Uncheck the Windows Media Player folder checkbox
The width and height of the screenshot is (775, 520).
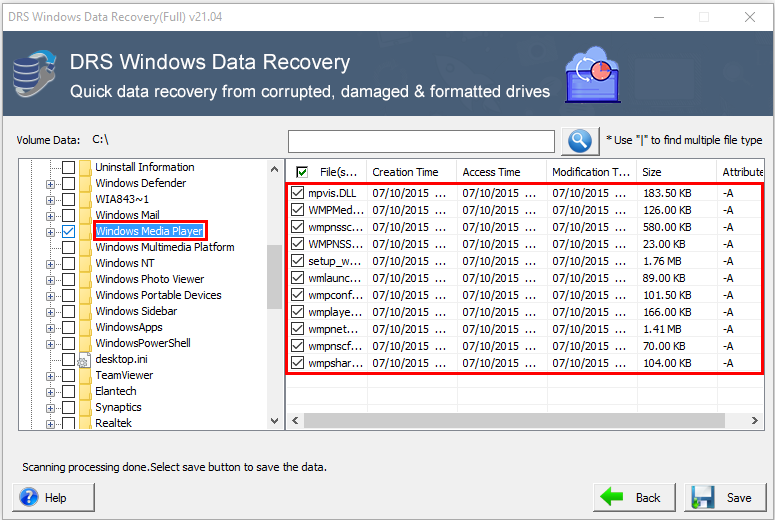point(69,231)
